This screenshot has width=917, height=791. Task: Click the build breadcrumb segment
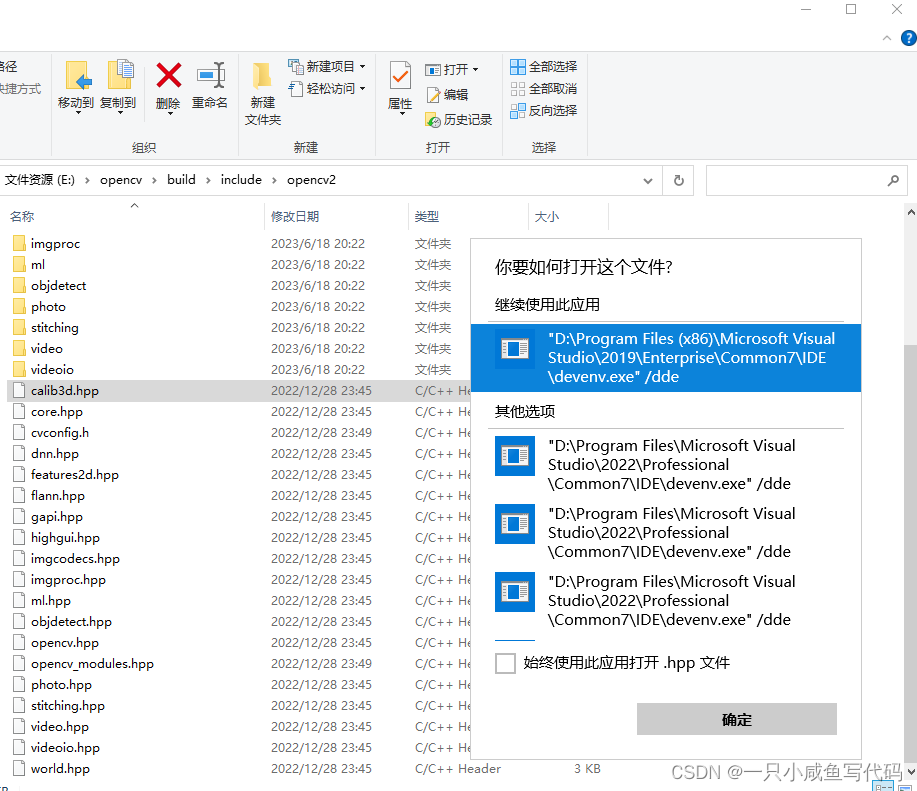(x=181, y=180)
